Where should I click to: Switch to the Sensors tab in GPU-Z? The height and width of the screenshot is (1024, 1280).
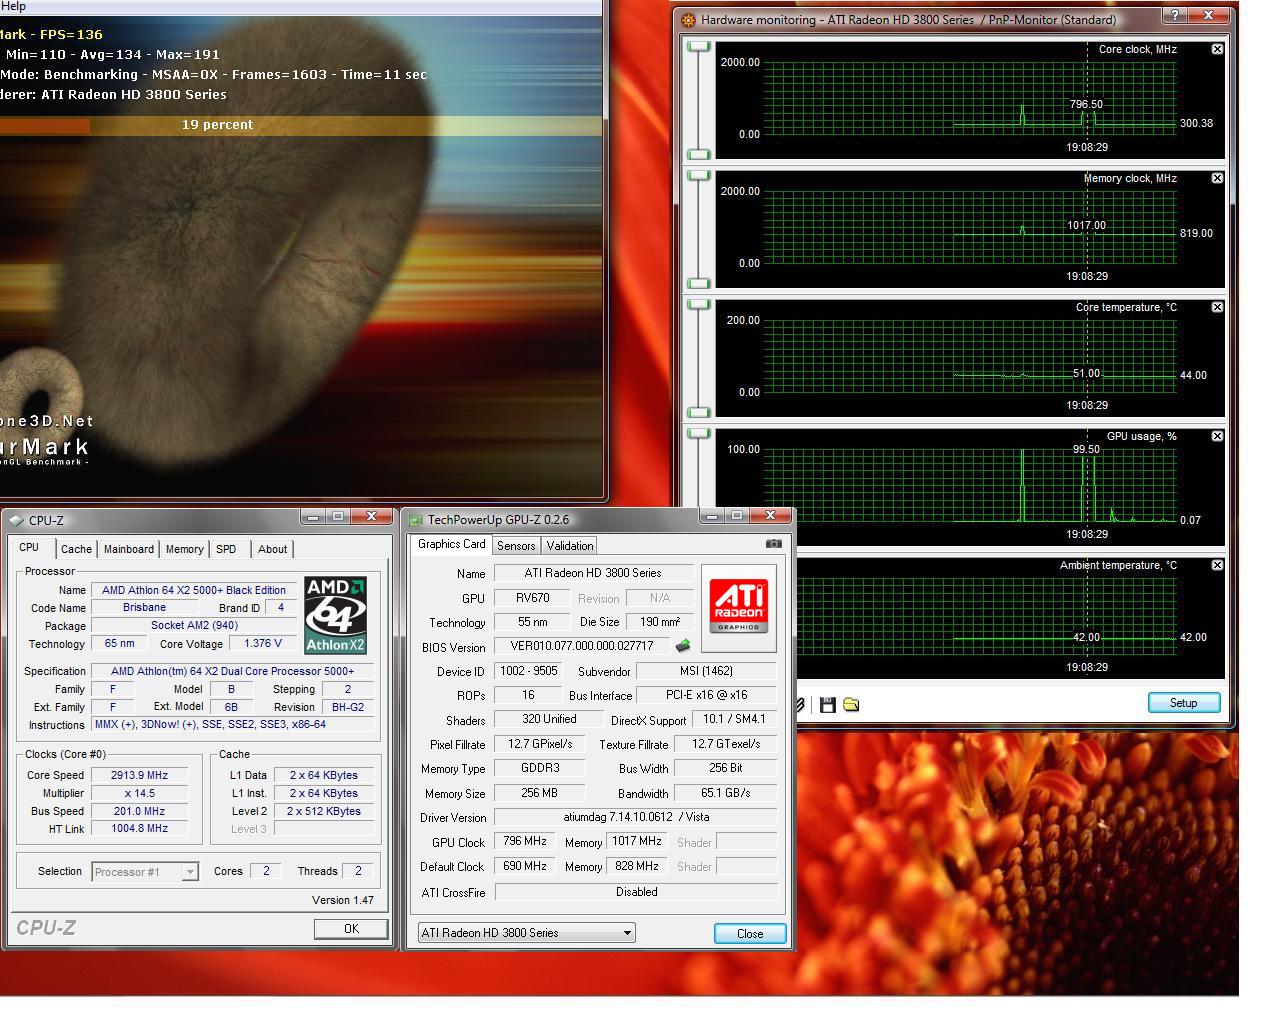pyautogui.click(x=516, y=546)
